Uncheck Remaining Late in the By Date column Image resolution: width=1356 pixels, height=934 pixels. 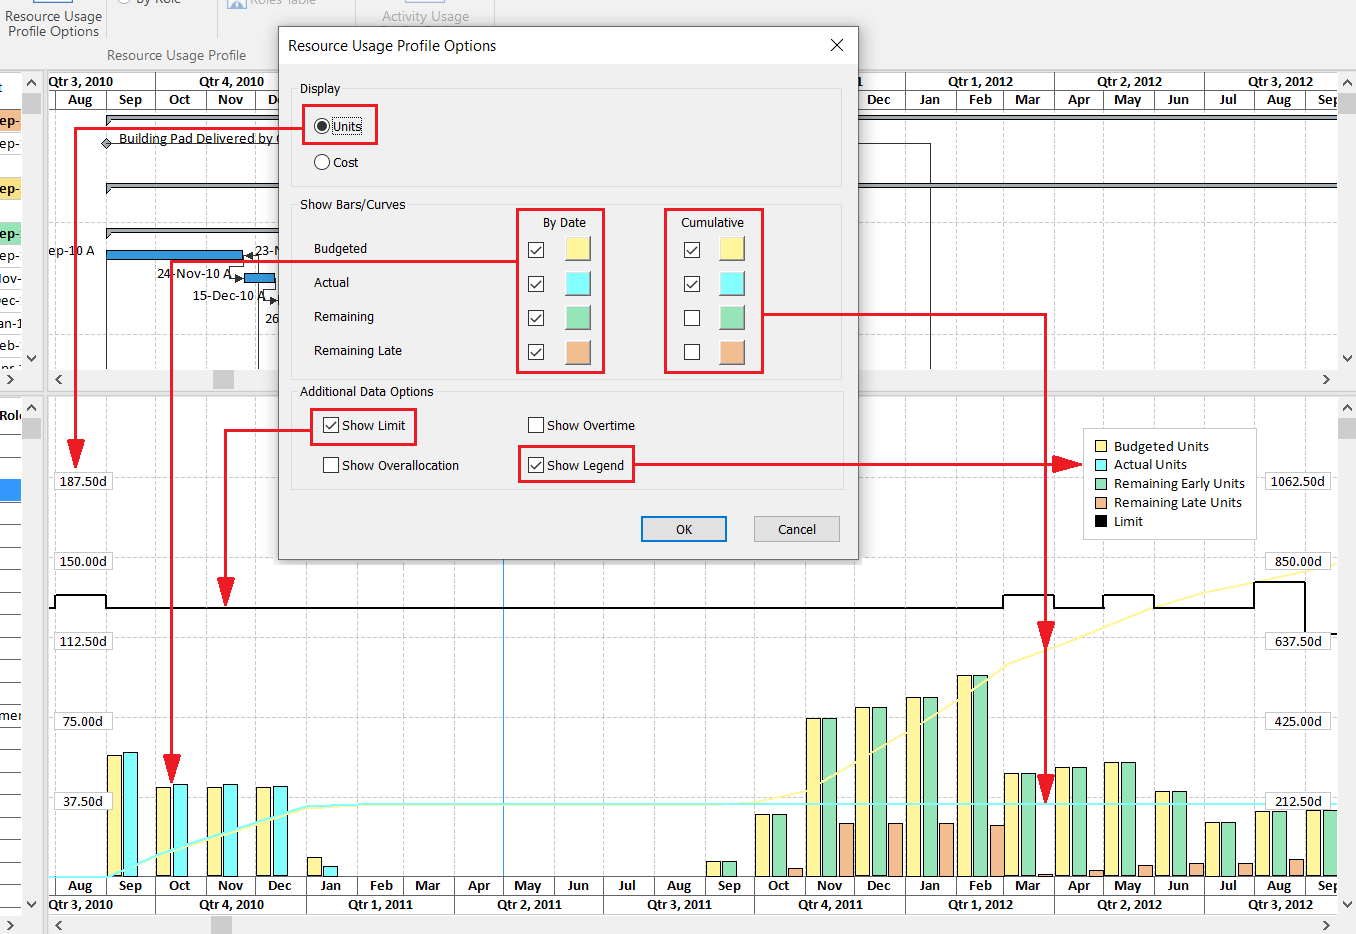(x=536, y=351)
